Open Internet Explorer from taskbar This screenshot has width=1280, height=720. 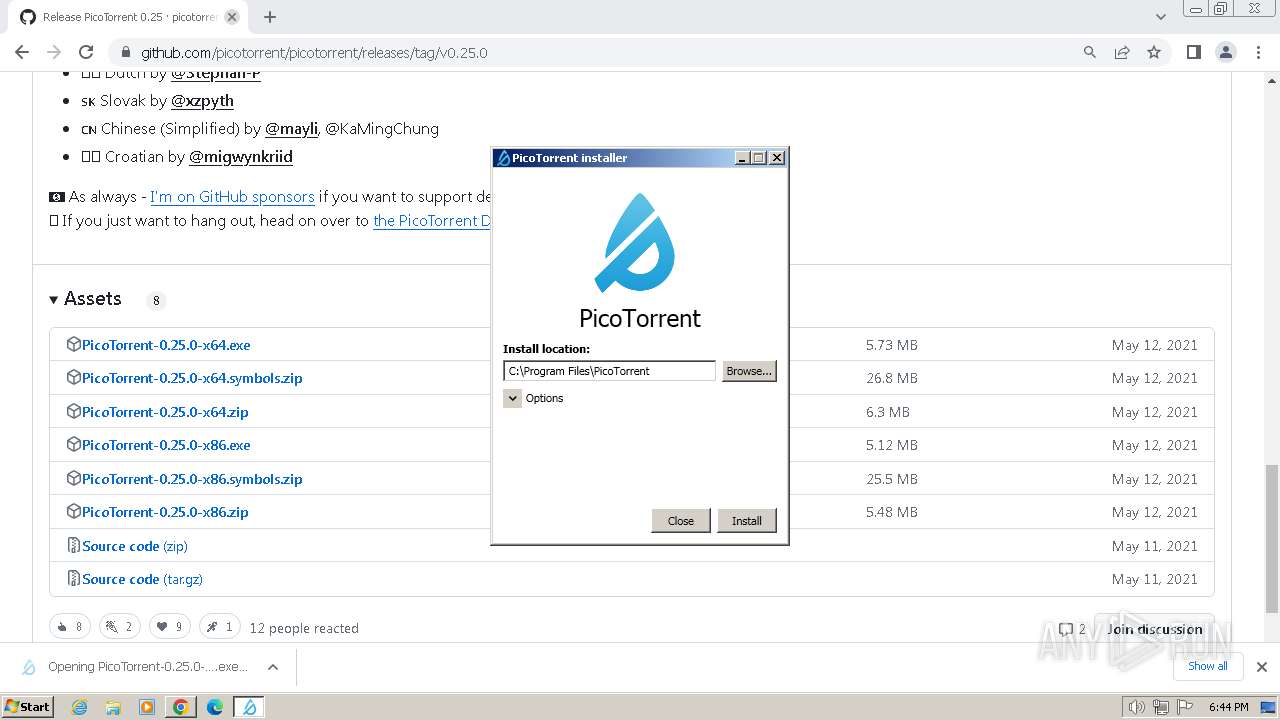[x=80, y=707]
